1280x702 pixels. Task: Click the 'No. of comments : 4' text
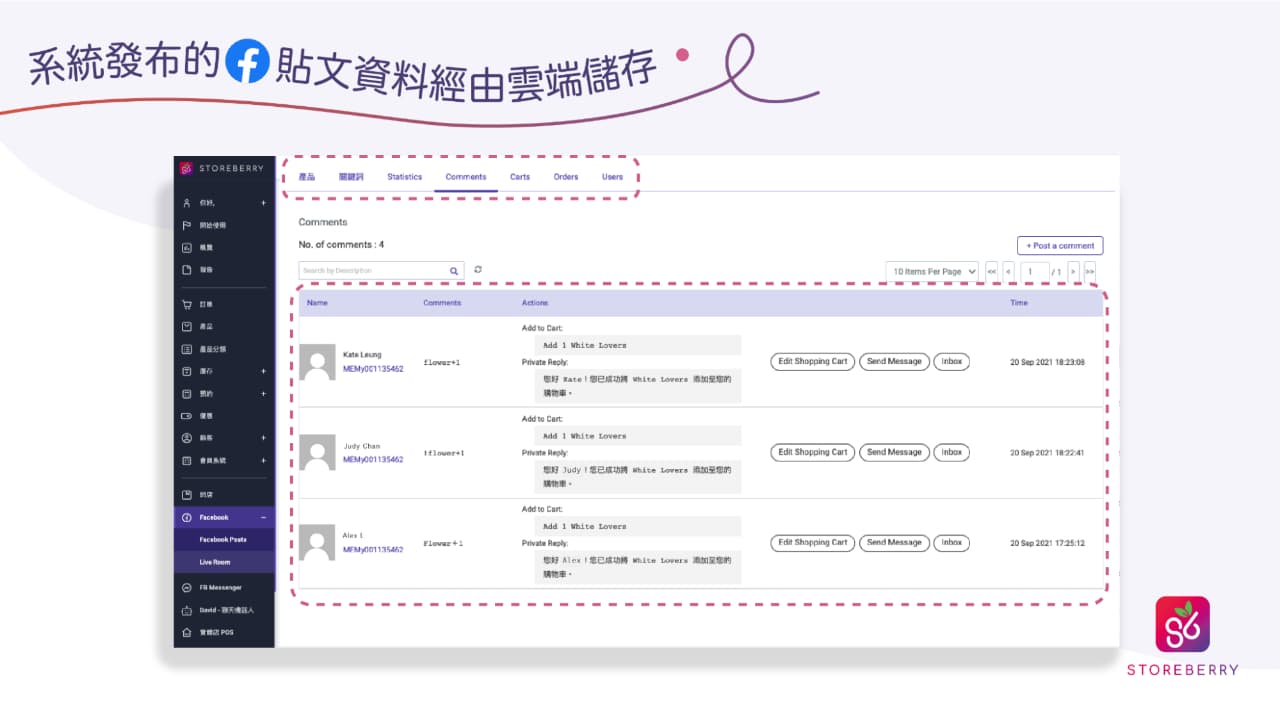click(341, 245)
